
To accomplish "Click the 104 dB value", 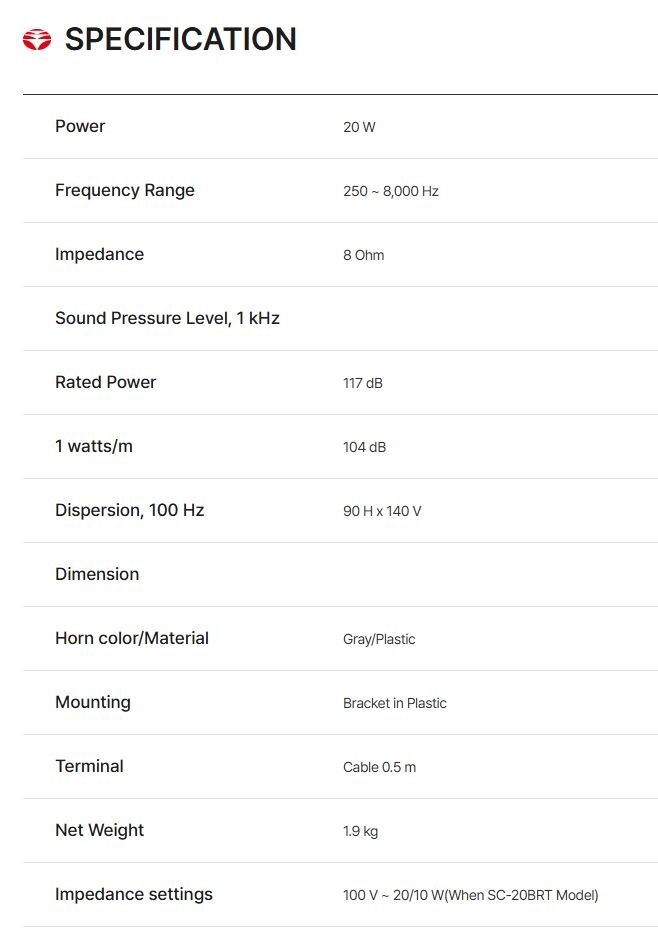I will tap(364, 447).
